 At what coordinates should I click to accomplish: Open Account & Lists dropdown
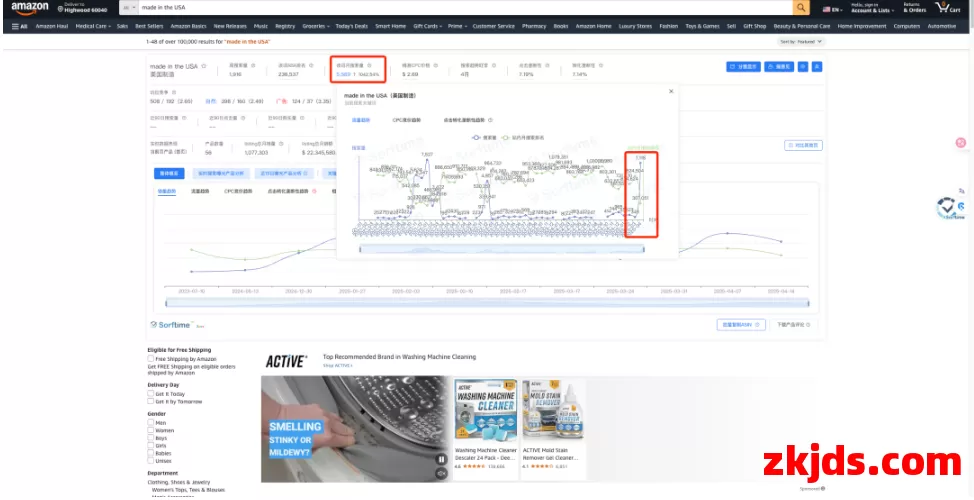click(872, 8)
